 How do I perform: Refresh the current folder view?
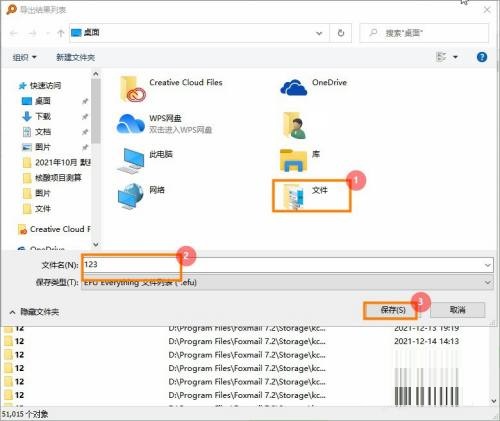(341, 33)
